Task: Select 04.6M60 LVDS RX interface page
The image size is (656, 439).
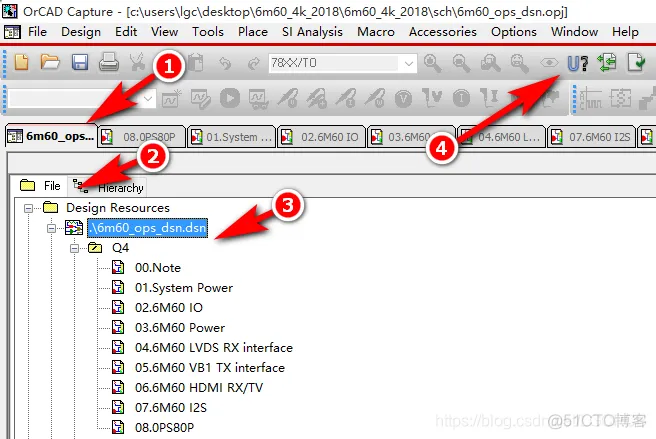Action: [214, 348]
